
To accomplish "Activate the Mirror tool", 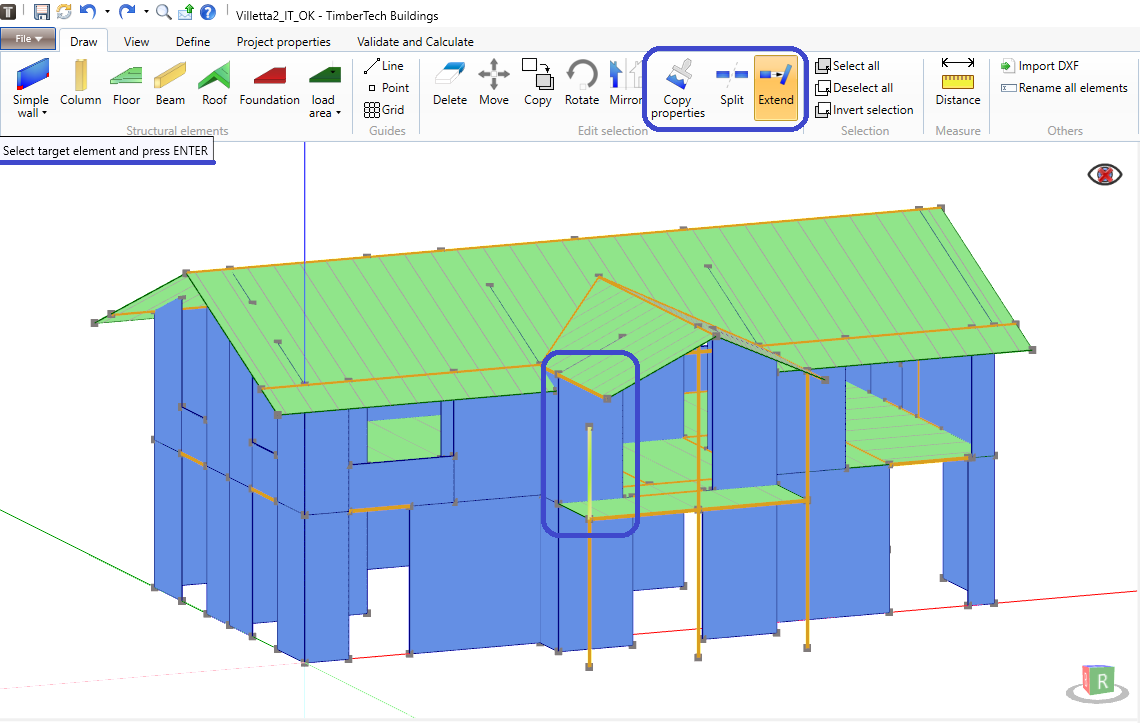I will click(x=626, y=84).
